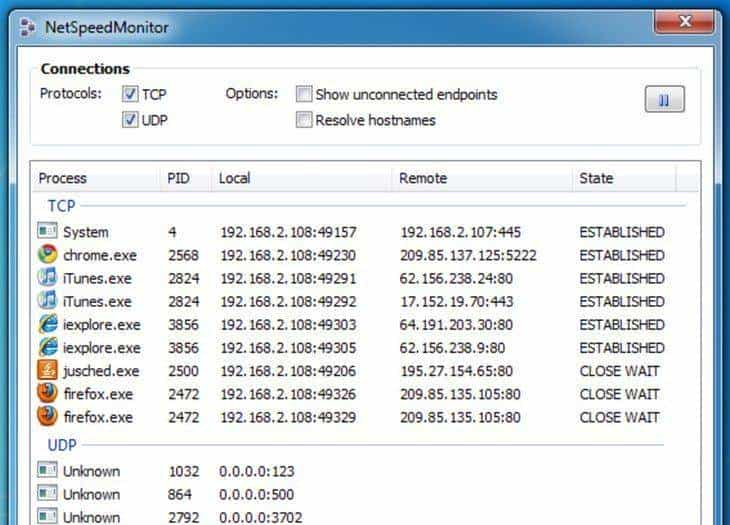This screenshot has height=525, width=730.
Task: Click PID 2568 of chrome.exe
Action: pos(183,256)
